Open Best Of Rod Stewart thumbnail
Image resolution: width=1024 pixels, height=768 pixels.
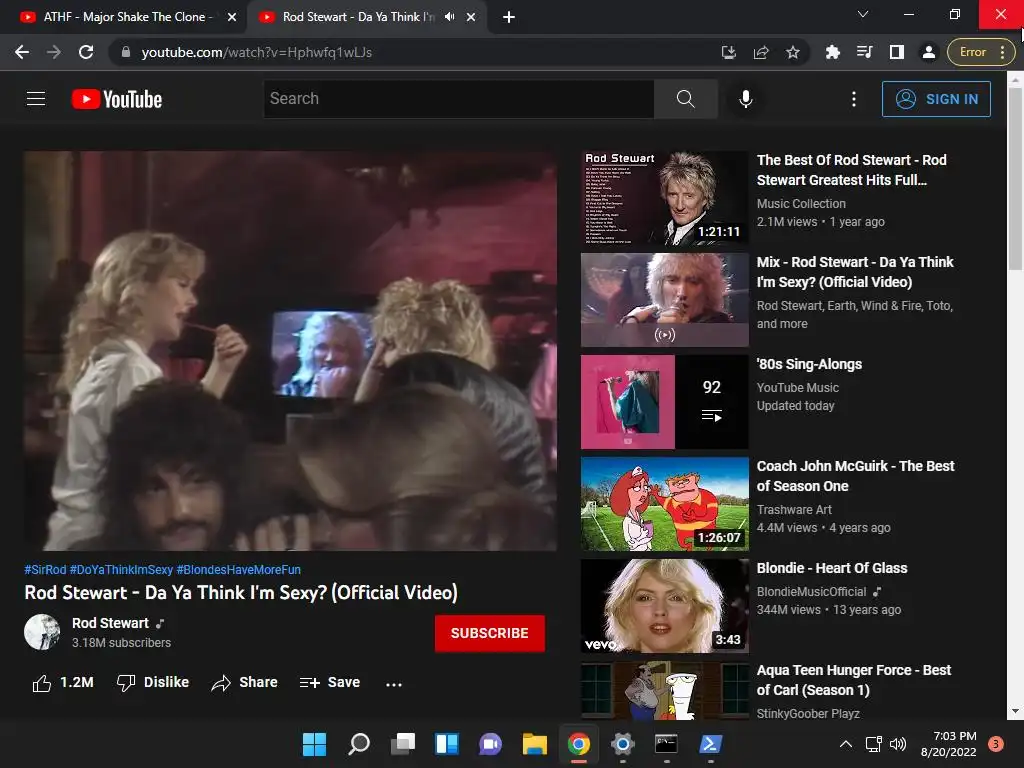664,198
